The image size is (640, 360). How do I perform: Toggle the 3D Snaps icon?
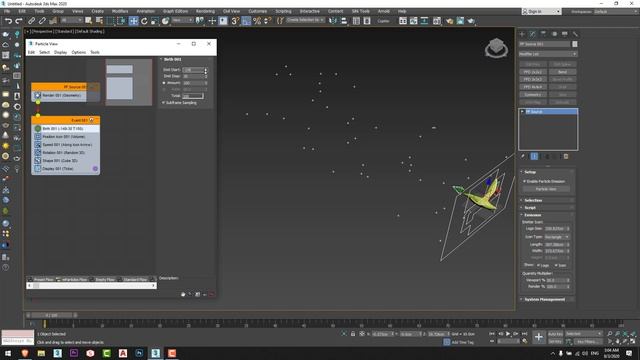tap(235, 21)
